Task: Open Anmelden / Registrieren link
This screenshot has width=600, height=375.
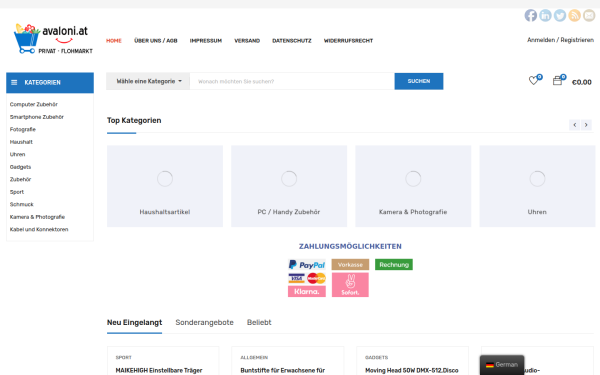Action: [561, 40]
